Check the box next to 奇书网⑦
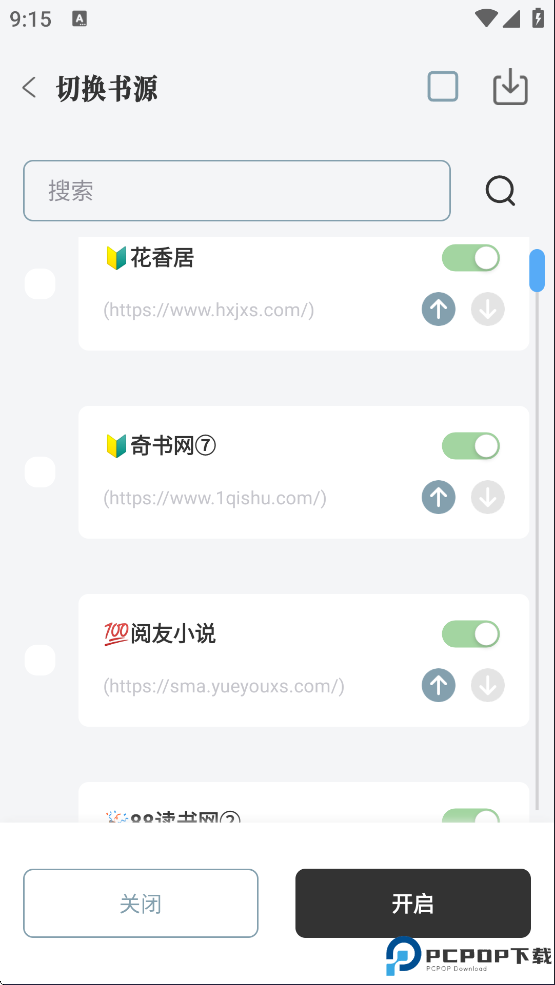The width and height of the screenshot is (555, 985). 40,472
